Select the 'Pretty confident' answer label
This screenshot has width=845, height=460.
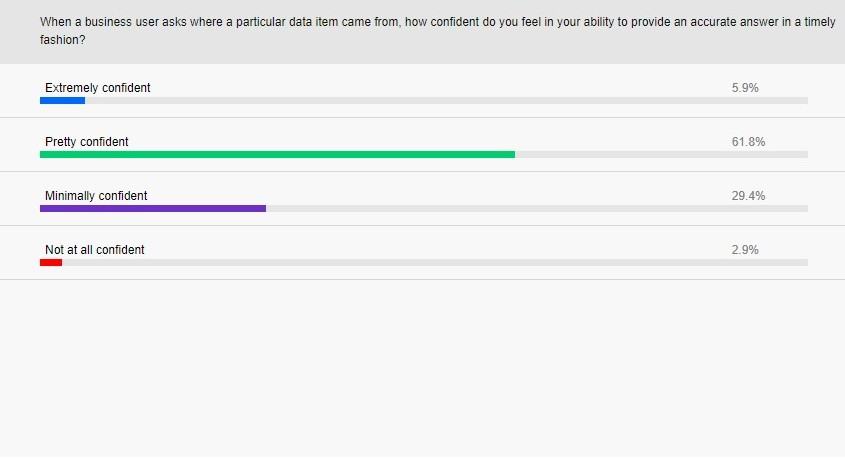[x=87, y=142]
